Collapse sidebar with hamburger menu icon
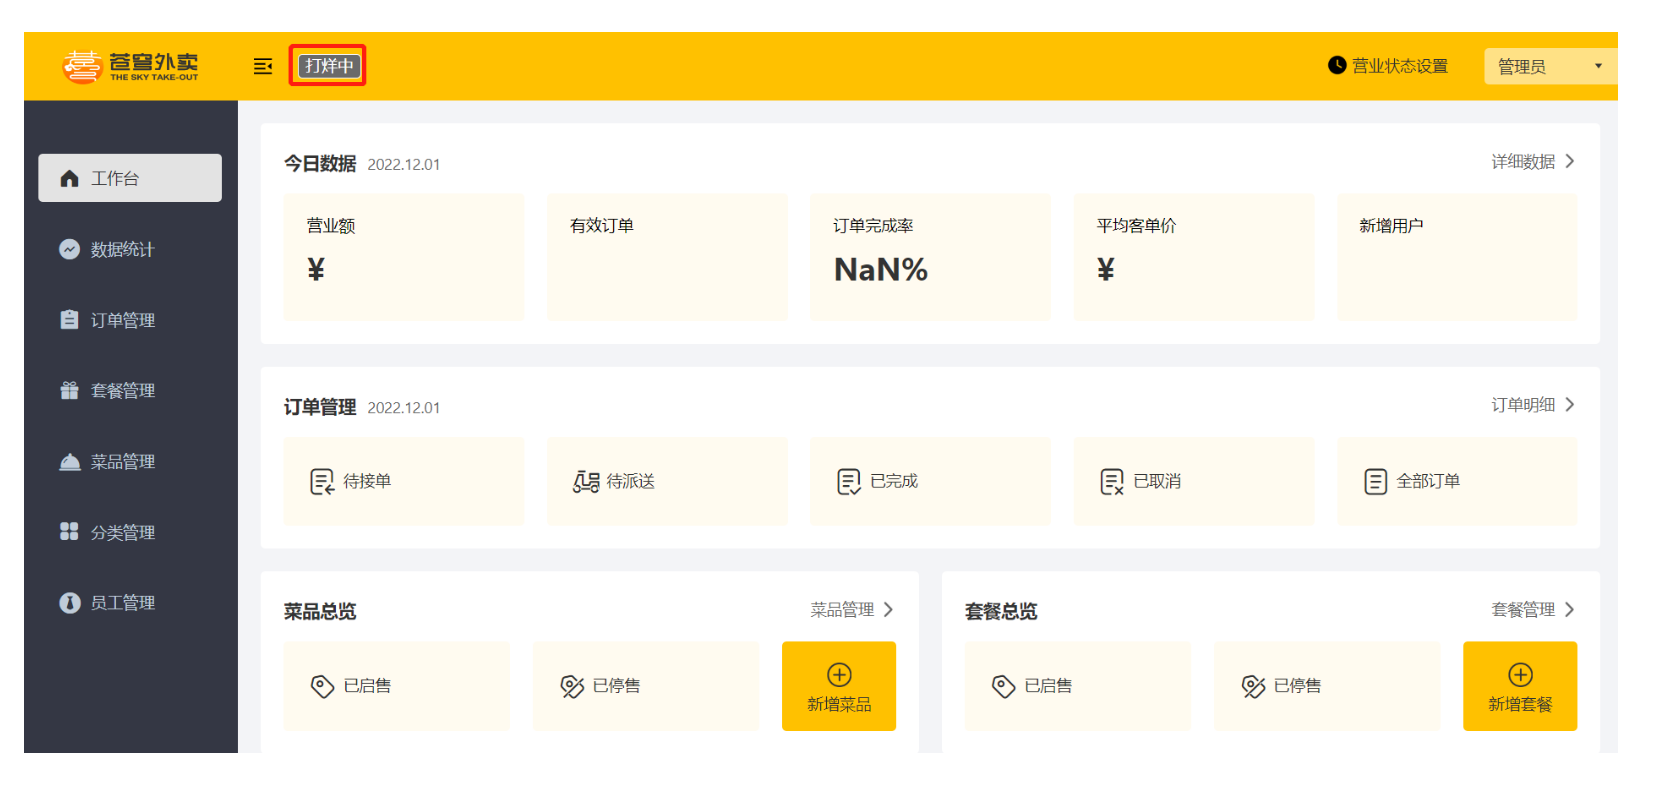The width and height of the screenshot is (1659, 811). tap(263, 66)
